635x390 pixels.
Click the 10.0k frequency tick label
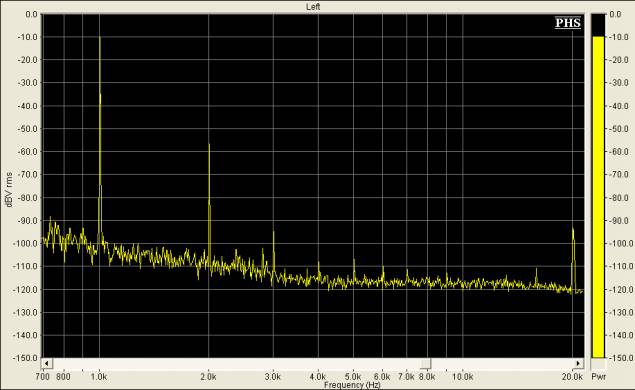462,377
